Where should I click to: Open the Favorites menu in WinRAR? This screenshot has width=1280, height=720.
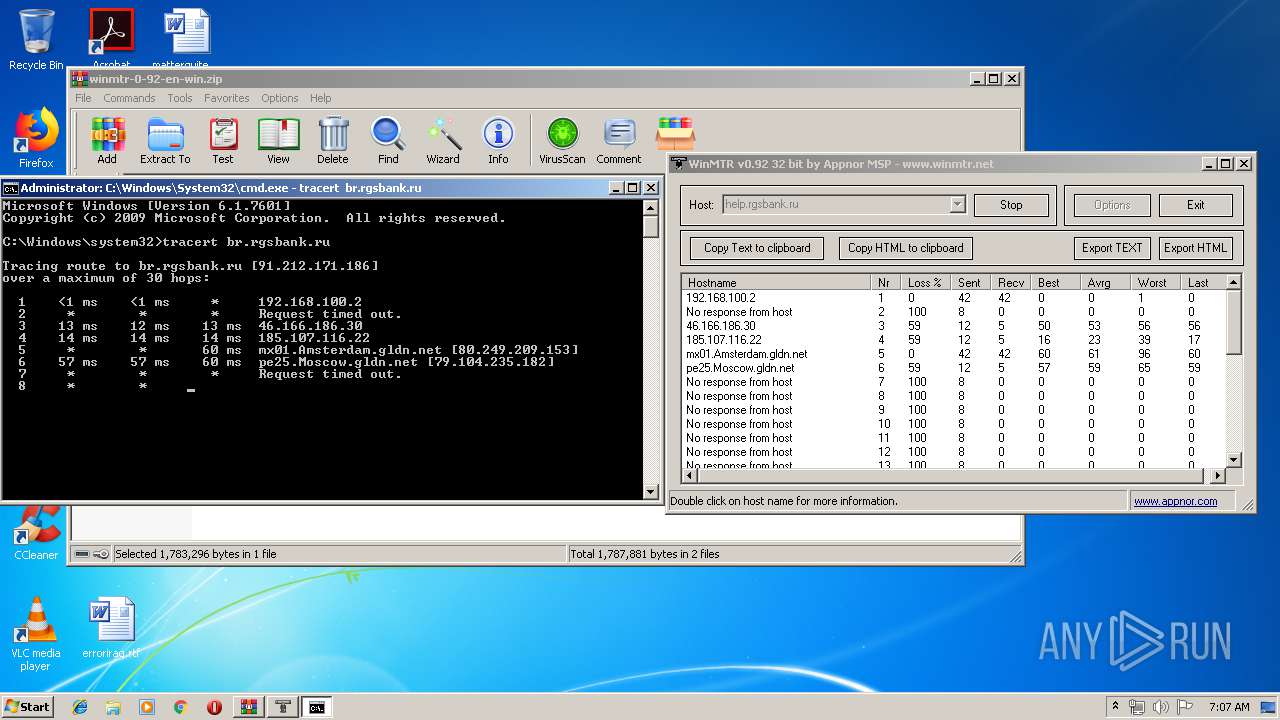227,98
